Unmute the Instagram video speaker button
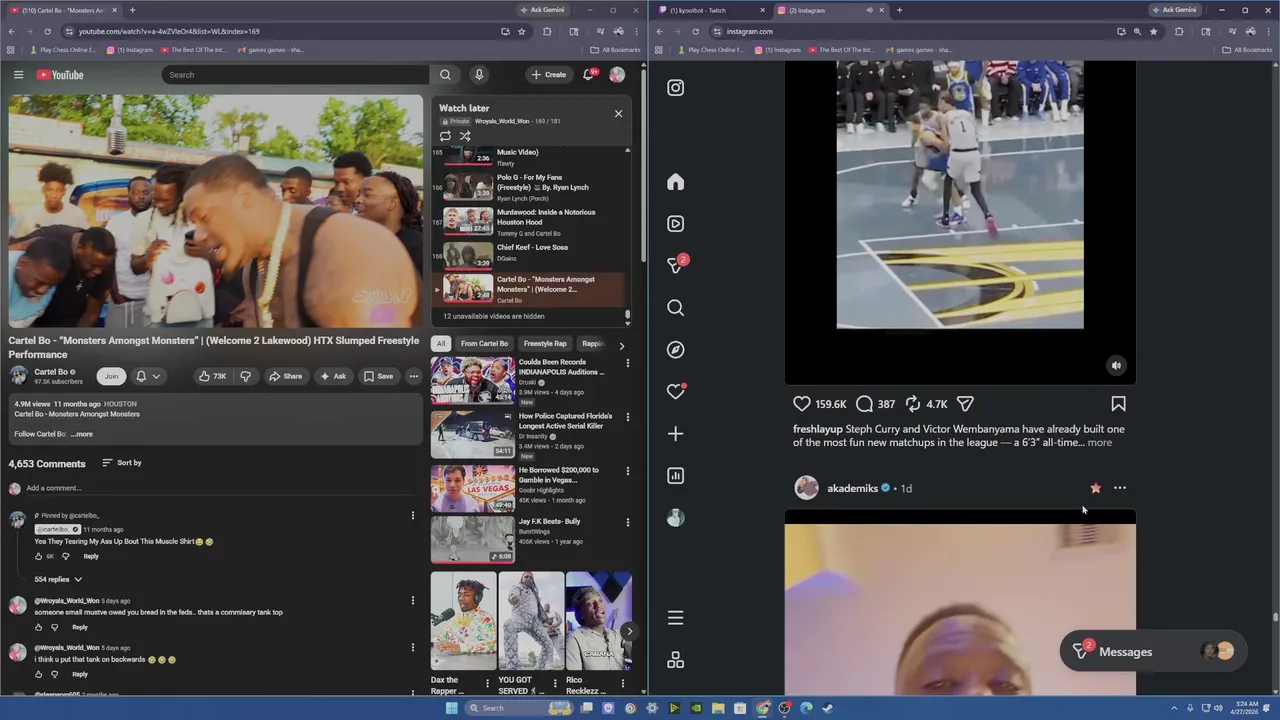Viewport: 1280px width, 720px height. (x=1116, y=366)
